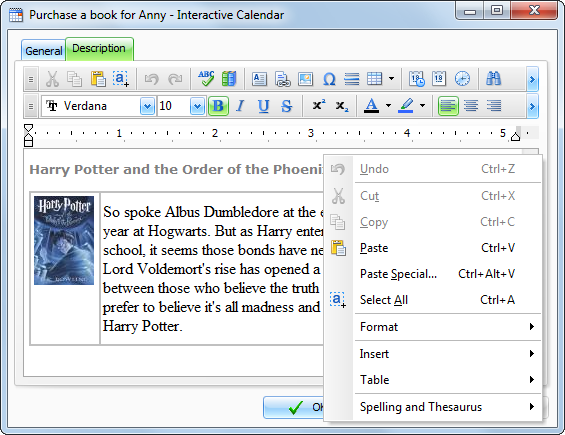Click the font size input field
Viewport: 565px width, 435px height.
(x=174, y=106)
